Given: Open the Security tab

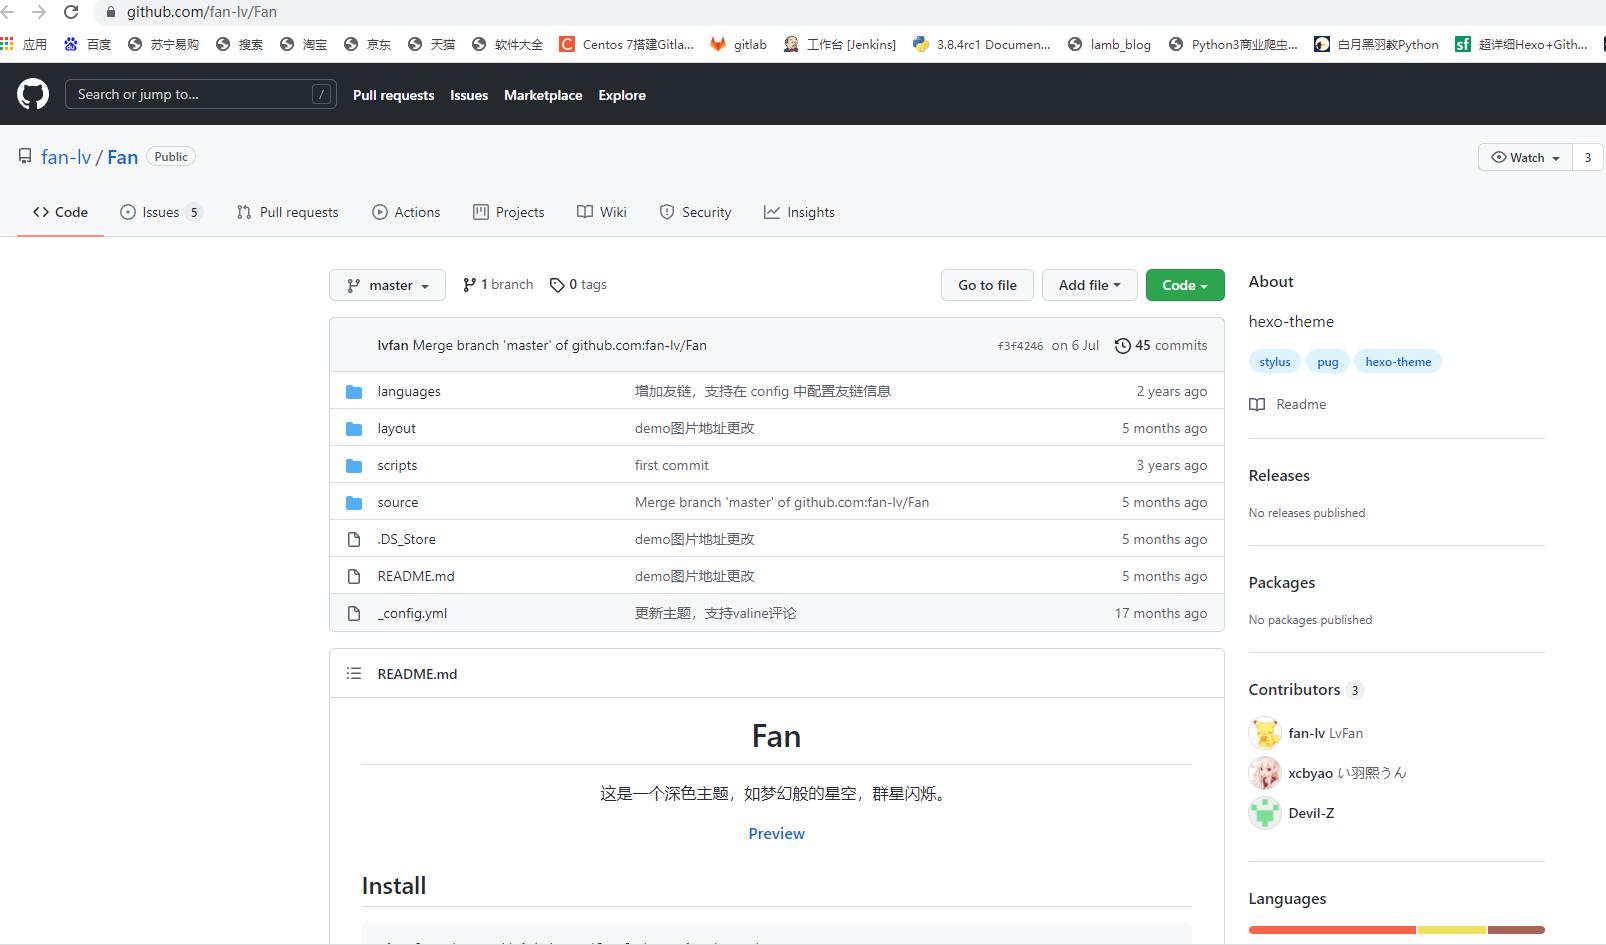Looking at the screenshot, I should (696, 212).
